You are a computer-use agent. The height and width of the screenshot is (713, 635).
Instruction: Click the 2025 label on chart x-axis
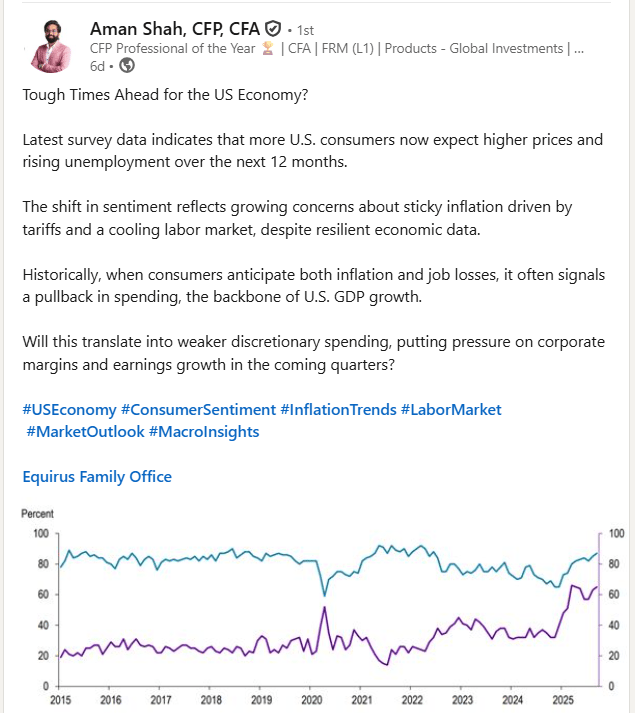point(565,700)
